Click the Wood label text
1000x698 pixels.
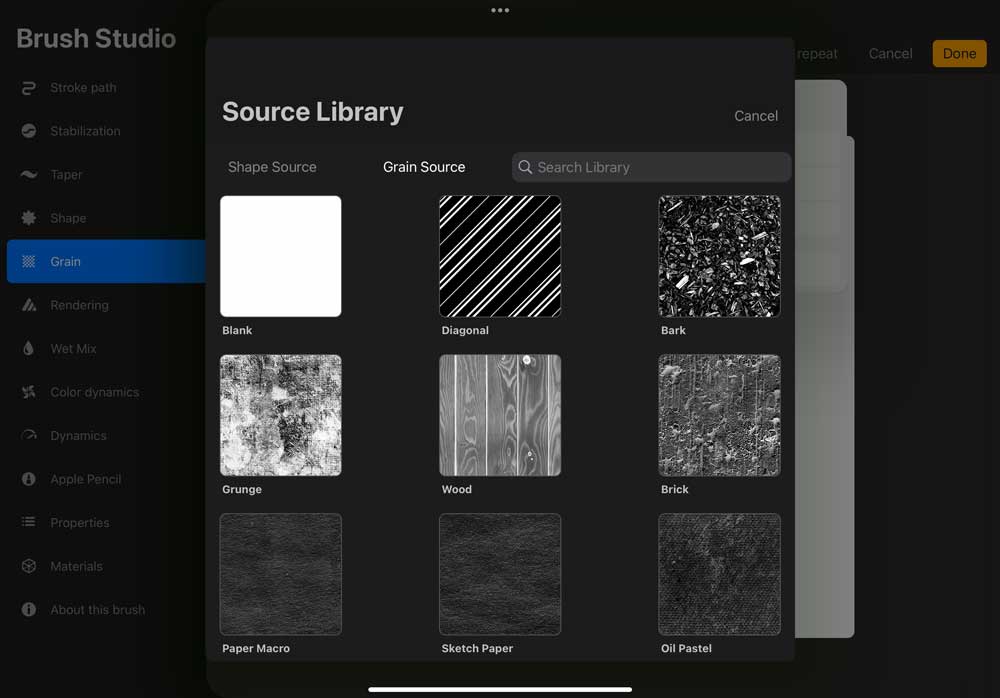[457, 489]
